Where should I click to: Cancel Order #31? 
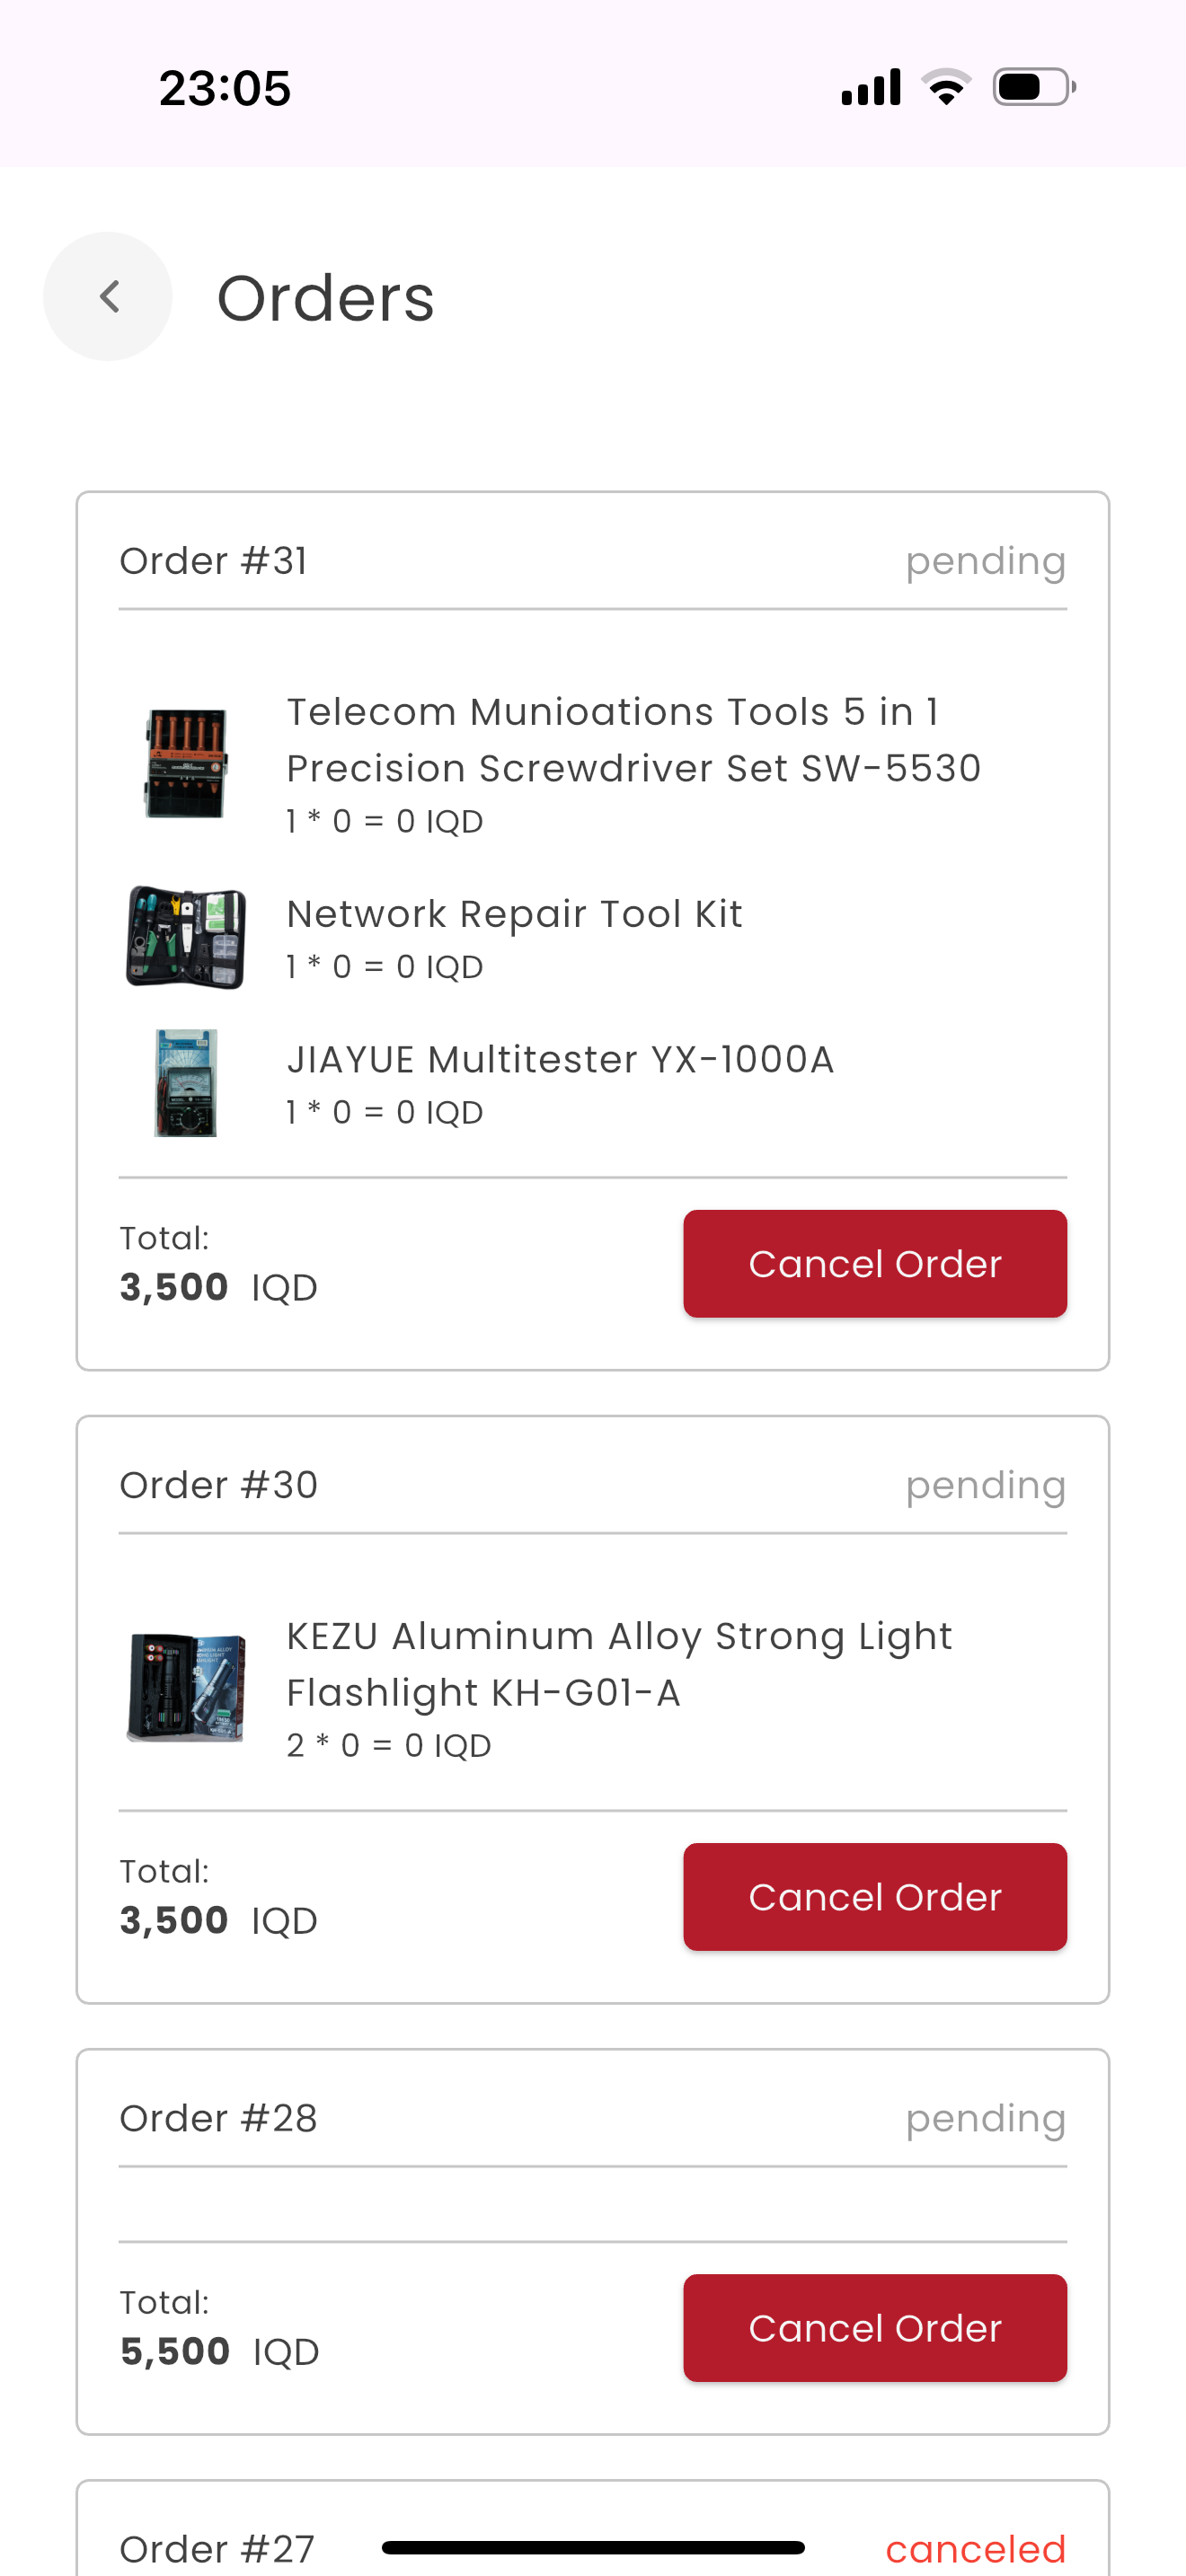point(875,1264)
